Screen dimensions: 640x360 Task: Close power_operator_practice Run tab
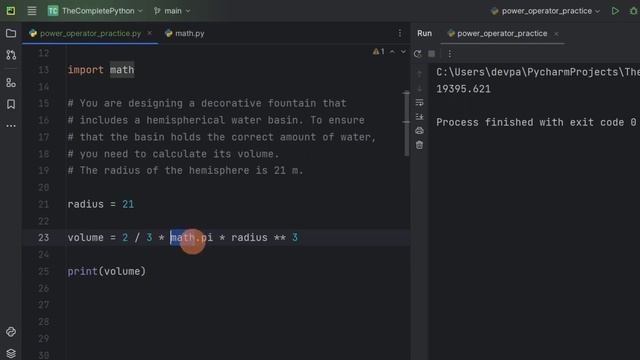pyautogui.click(x=556, y=33)
